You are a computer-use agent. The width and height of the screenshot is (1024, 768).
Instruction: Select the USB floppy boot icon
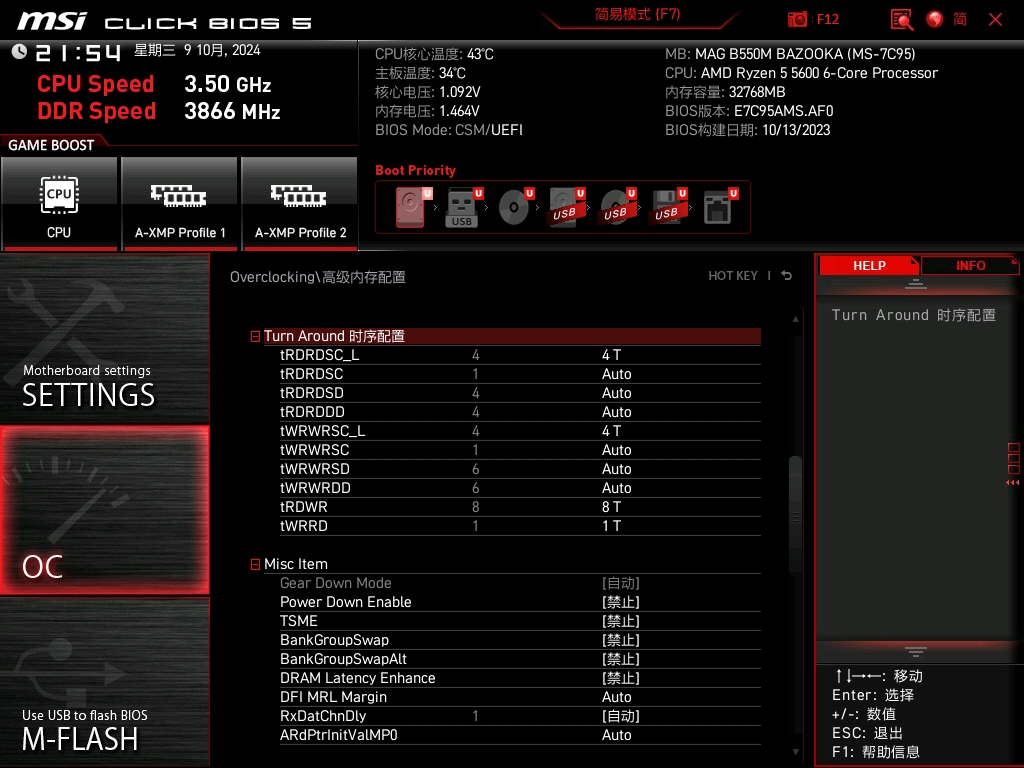[x=668, y=207]
